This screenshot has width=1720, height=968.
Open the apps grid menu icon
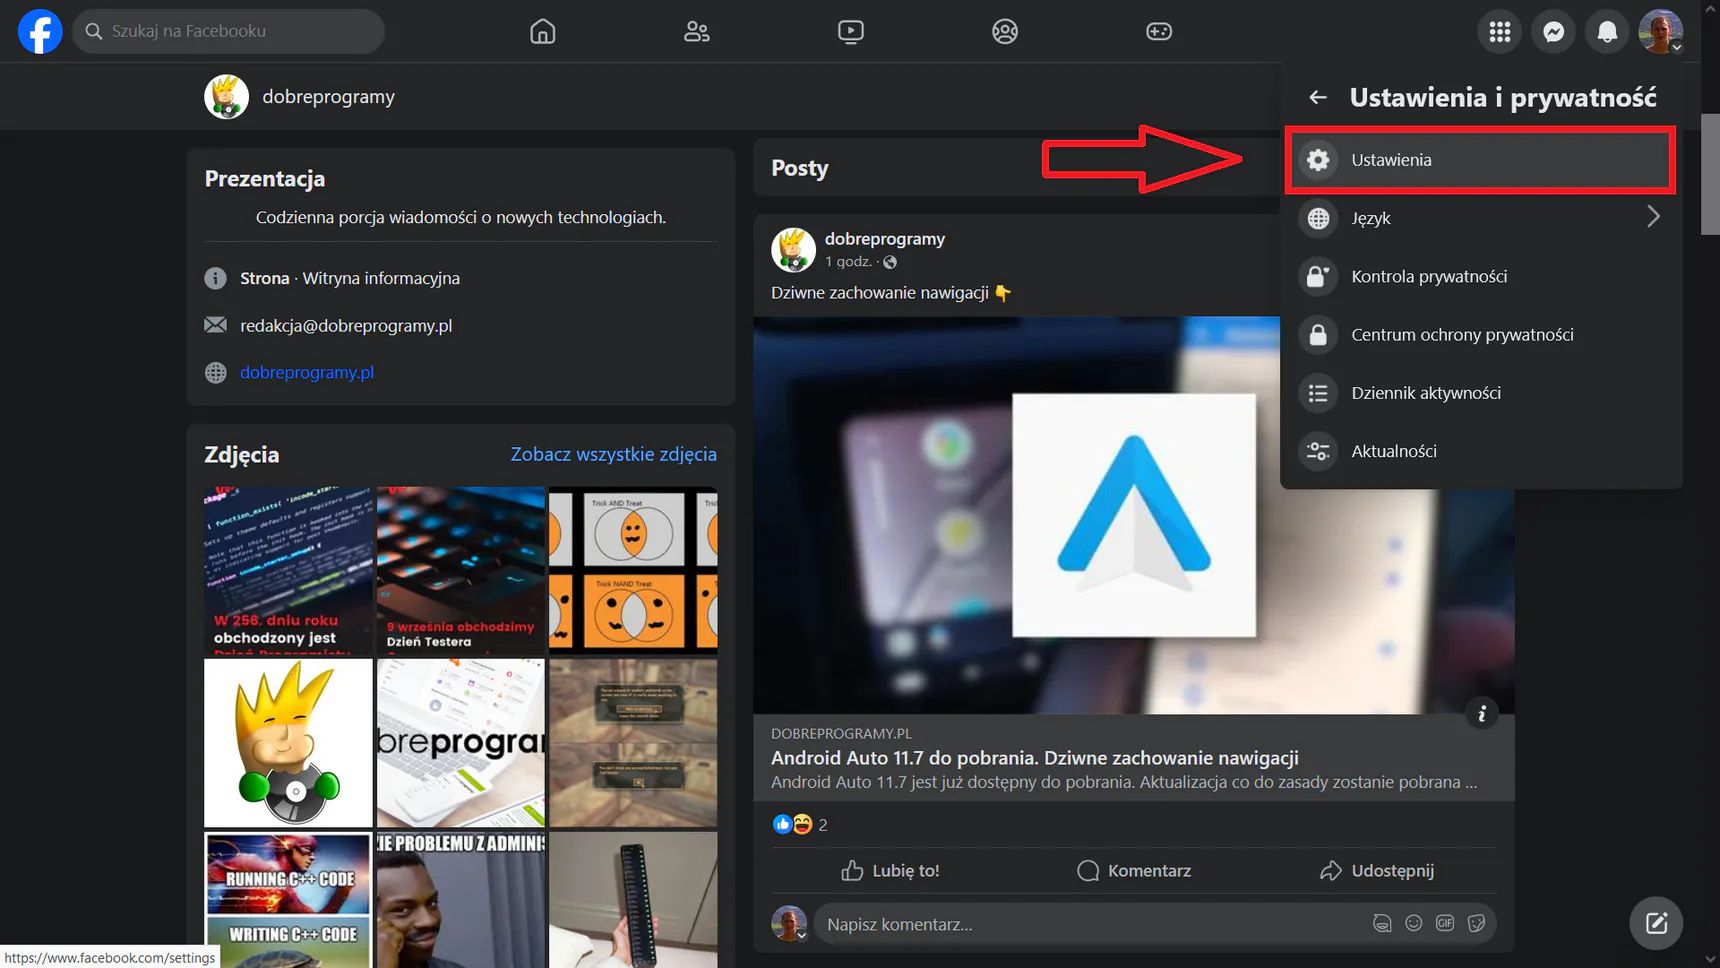[x=1499, y=32]
